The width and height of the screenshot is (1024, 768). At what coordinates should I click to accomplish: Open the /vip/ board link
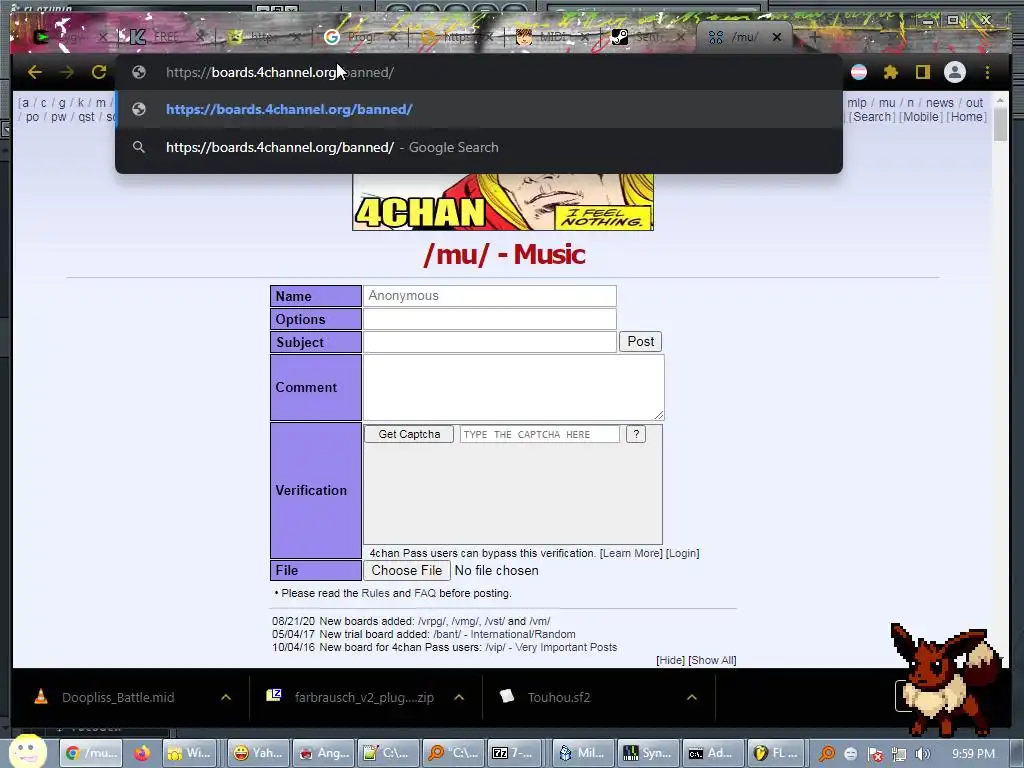point(495,647)
